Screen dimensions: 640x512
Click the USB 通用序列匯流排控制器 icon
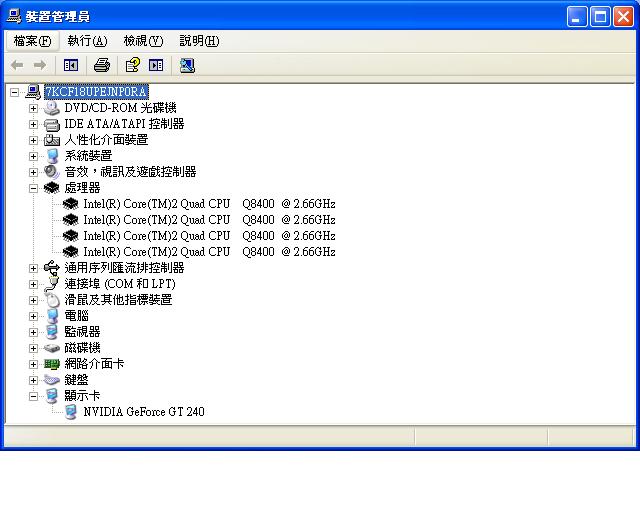coord(52,268)
